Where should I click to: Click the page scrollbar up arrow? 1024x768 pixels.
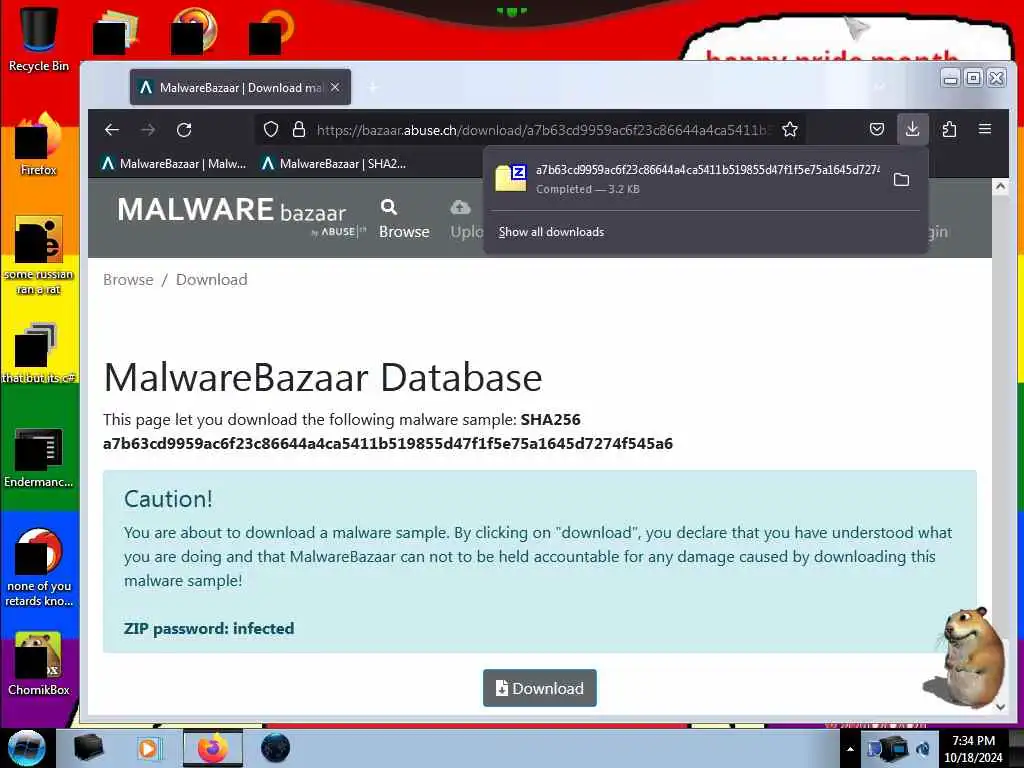pyautogui.click(x=1000, y=186)
